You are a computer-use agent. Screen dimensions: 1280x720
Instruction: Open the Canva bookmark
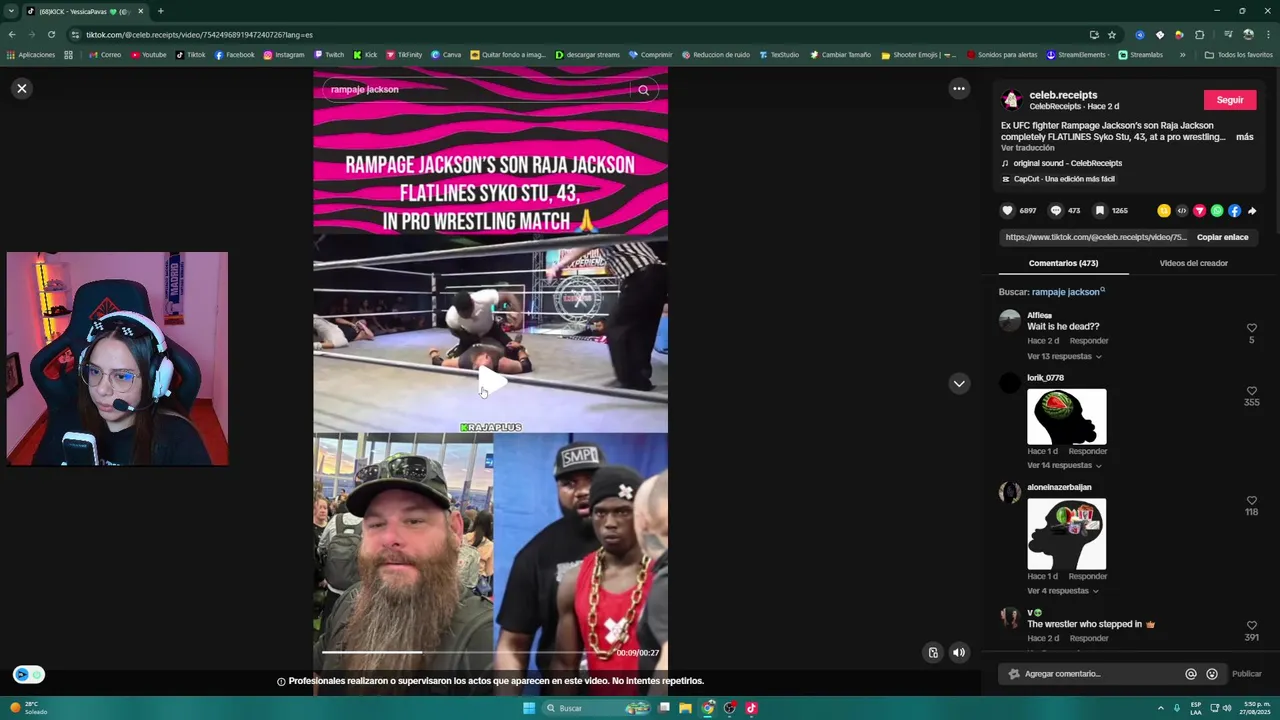[446, 55]
